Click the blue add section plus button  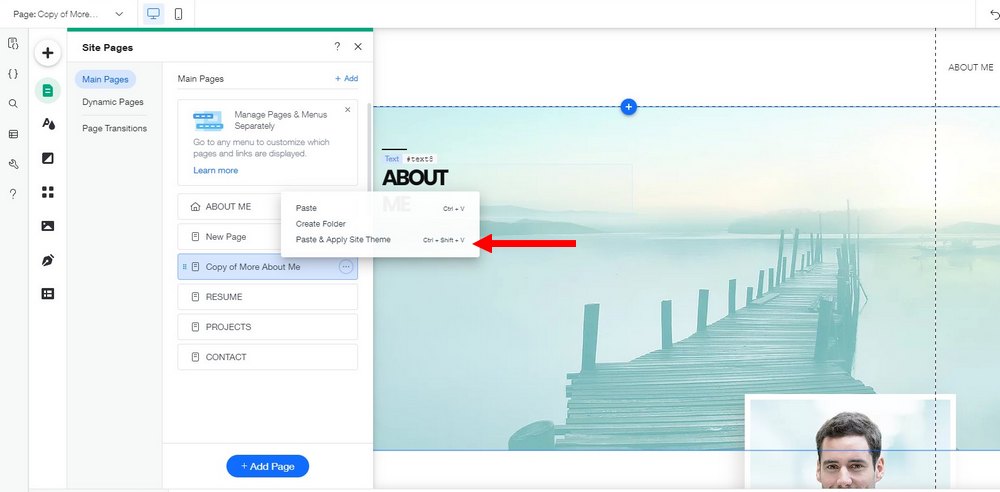(629, 107)
